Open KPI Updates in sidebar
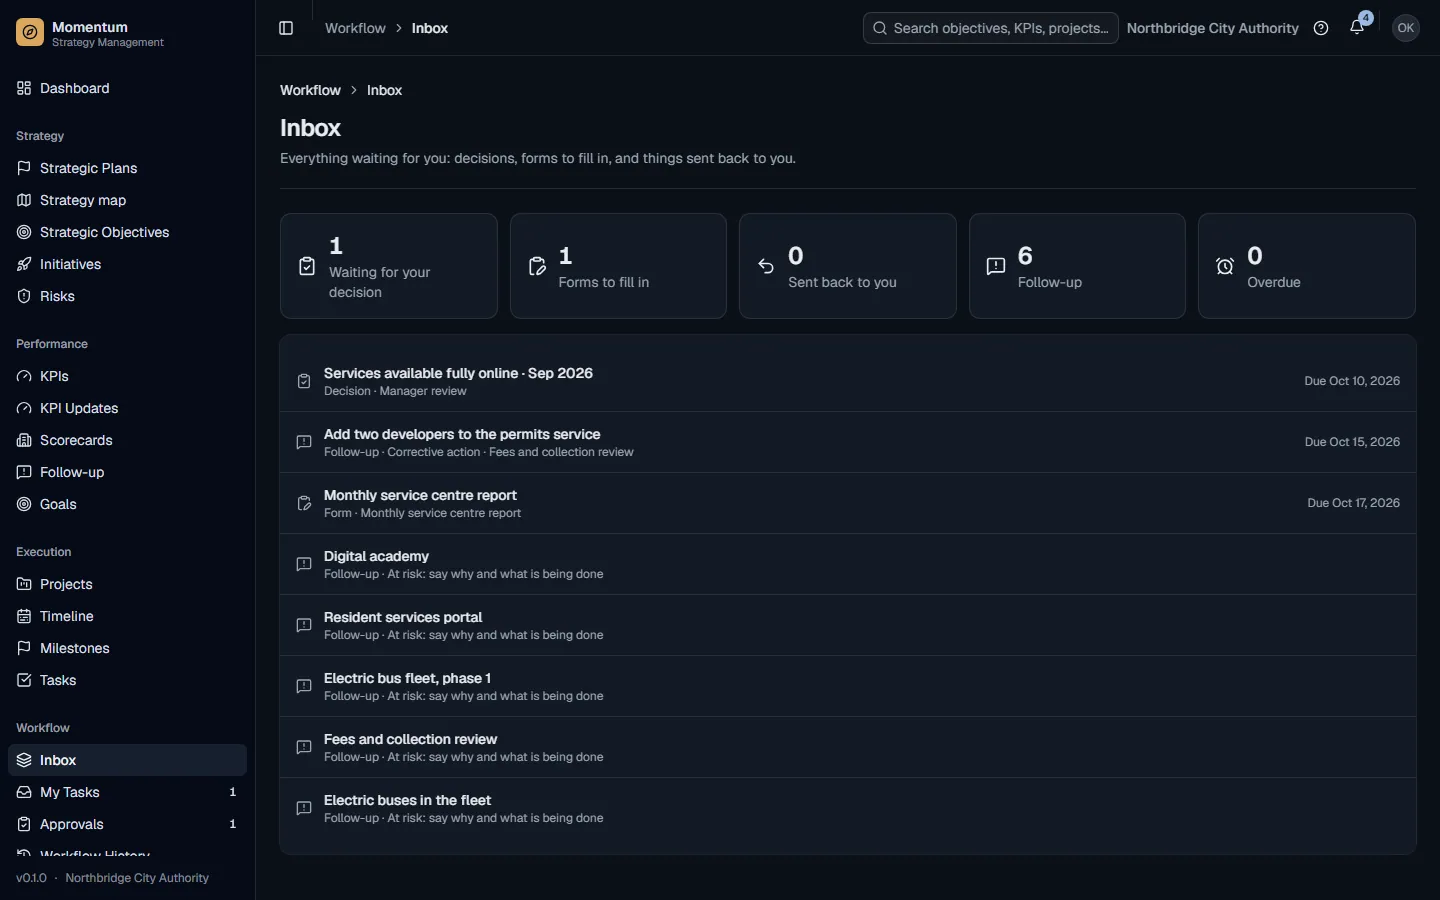1440x900 pixels. point(127,408)
